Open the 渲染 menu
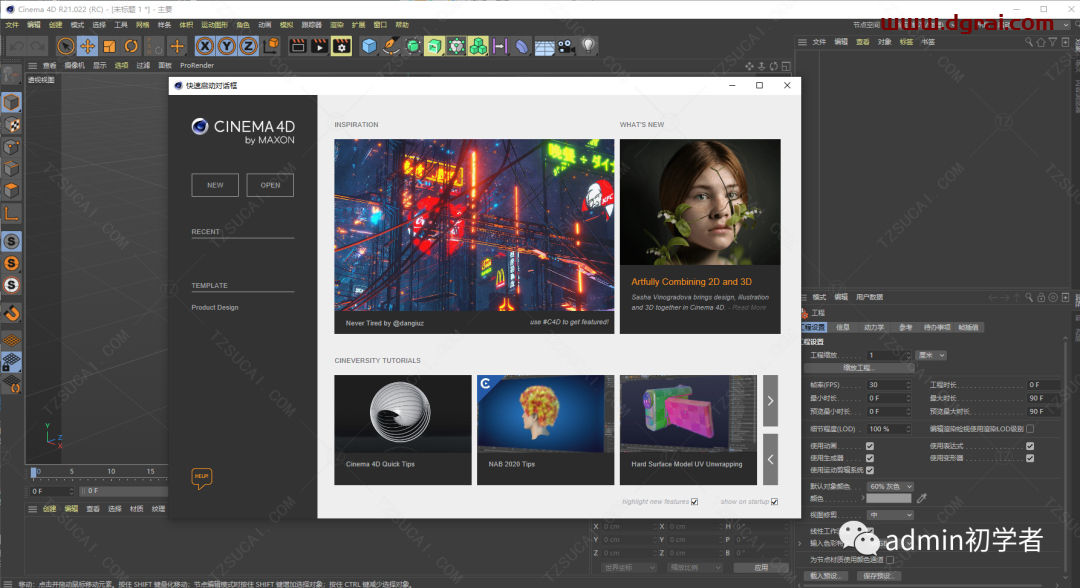The width and height of the screenshot is (1080, 588). pyautogui.click(x=336, y=25)
